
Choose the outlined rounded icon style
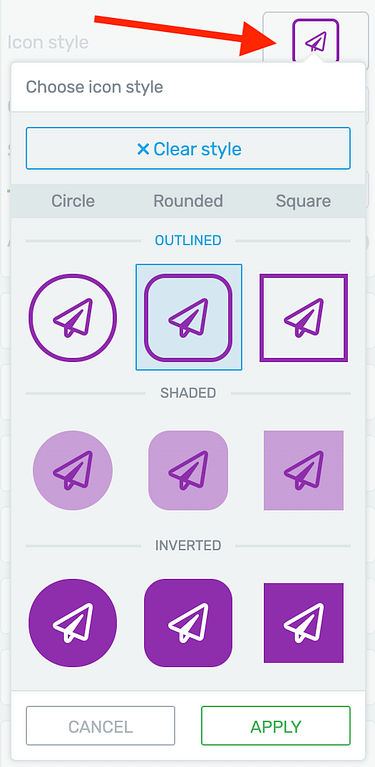click(188, 318)
